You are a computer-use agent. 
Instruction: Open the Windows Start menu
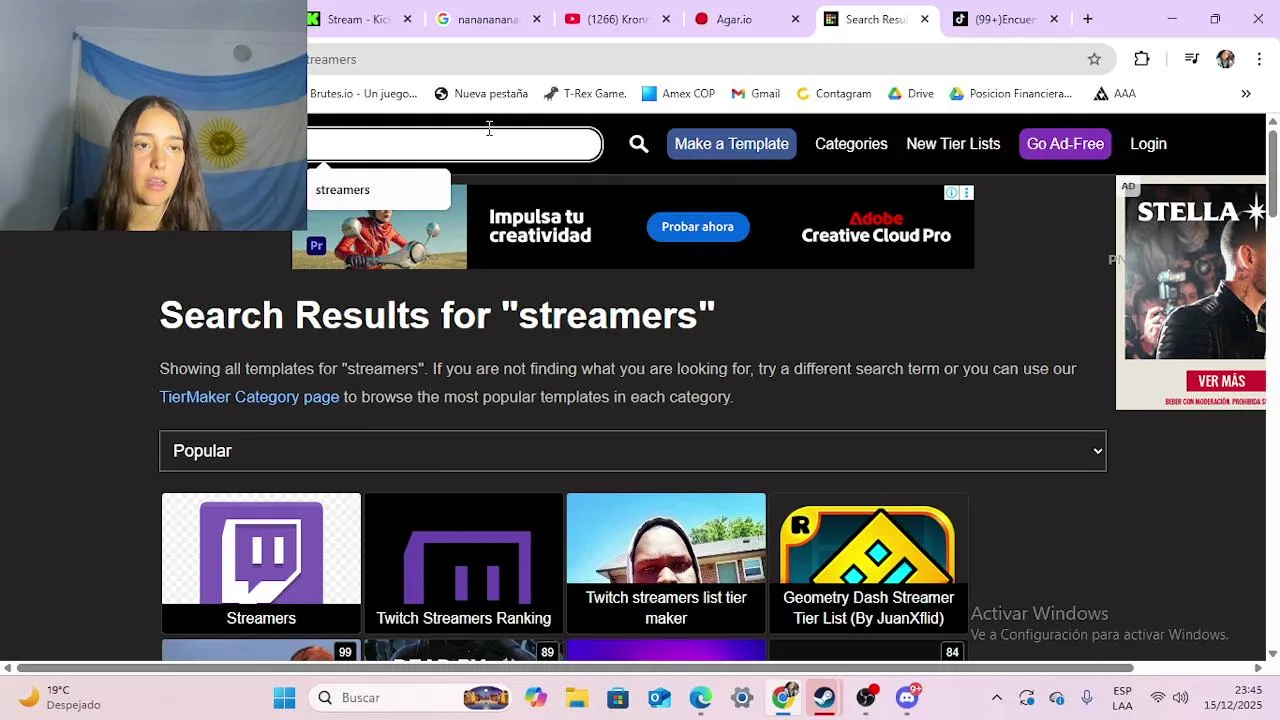tap(284, 697)
